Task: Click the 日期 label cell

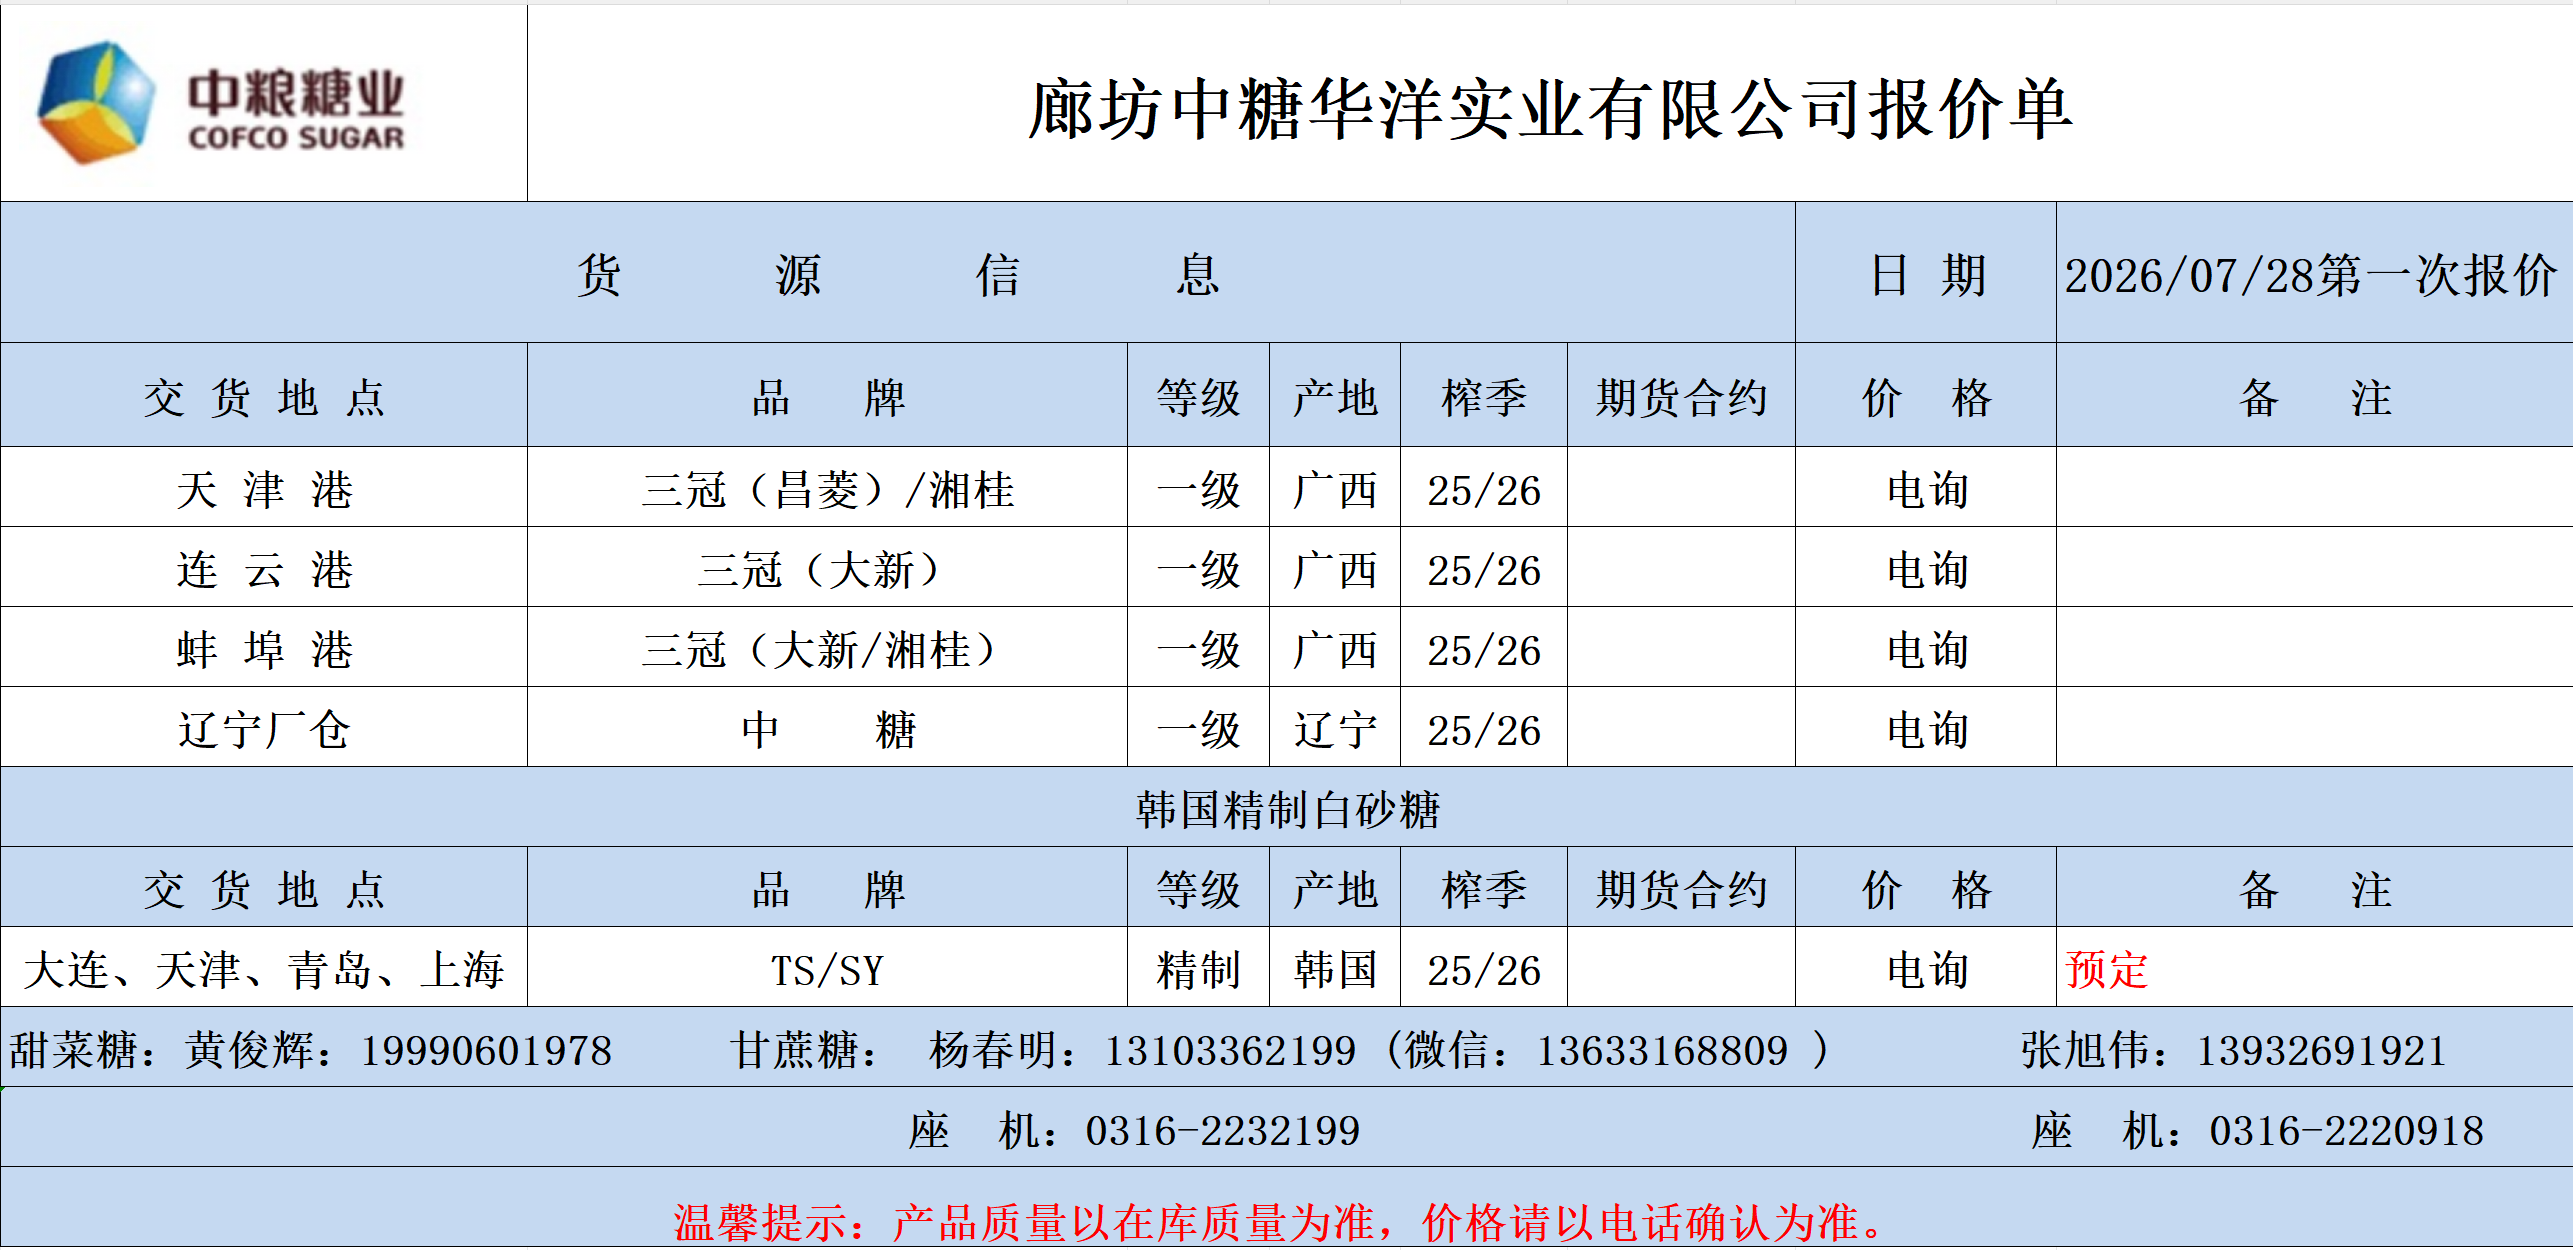Action: (1926, 273)
